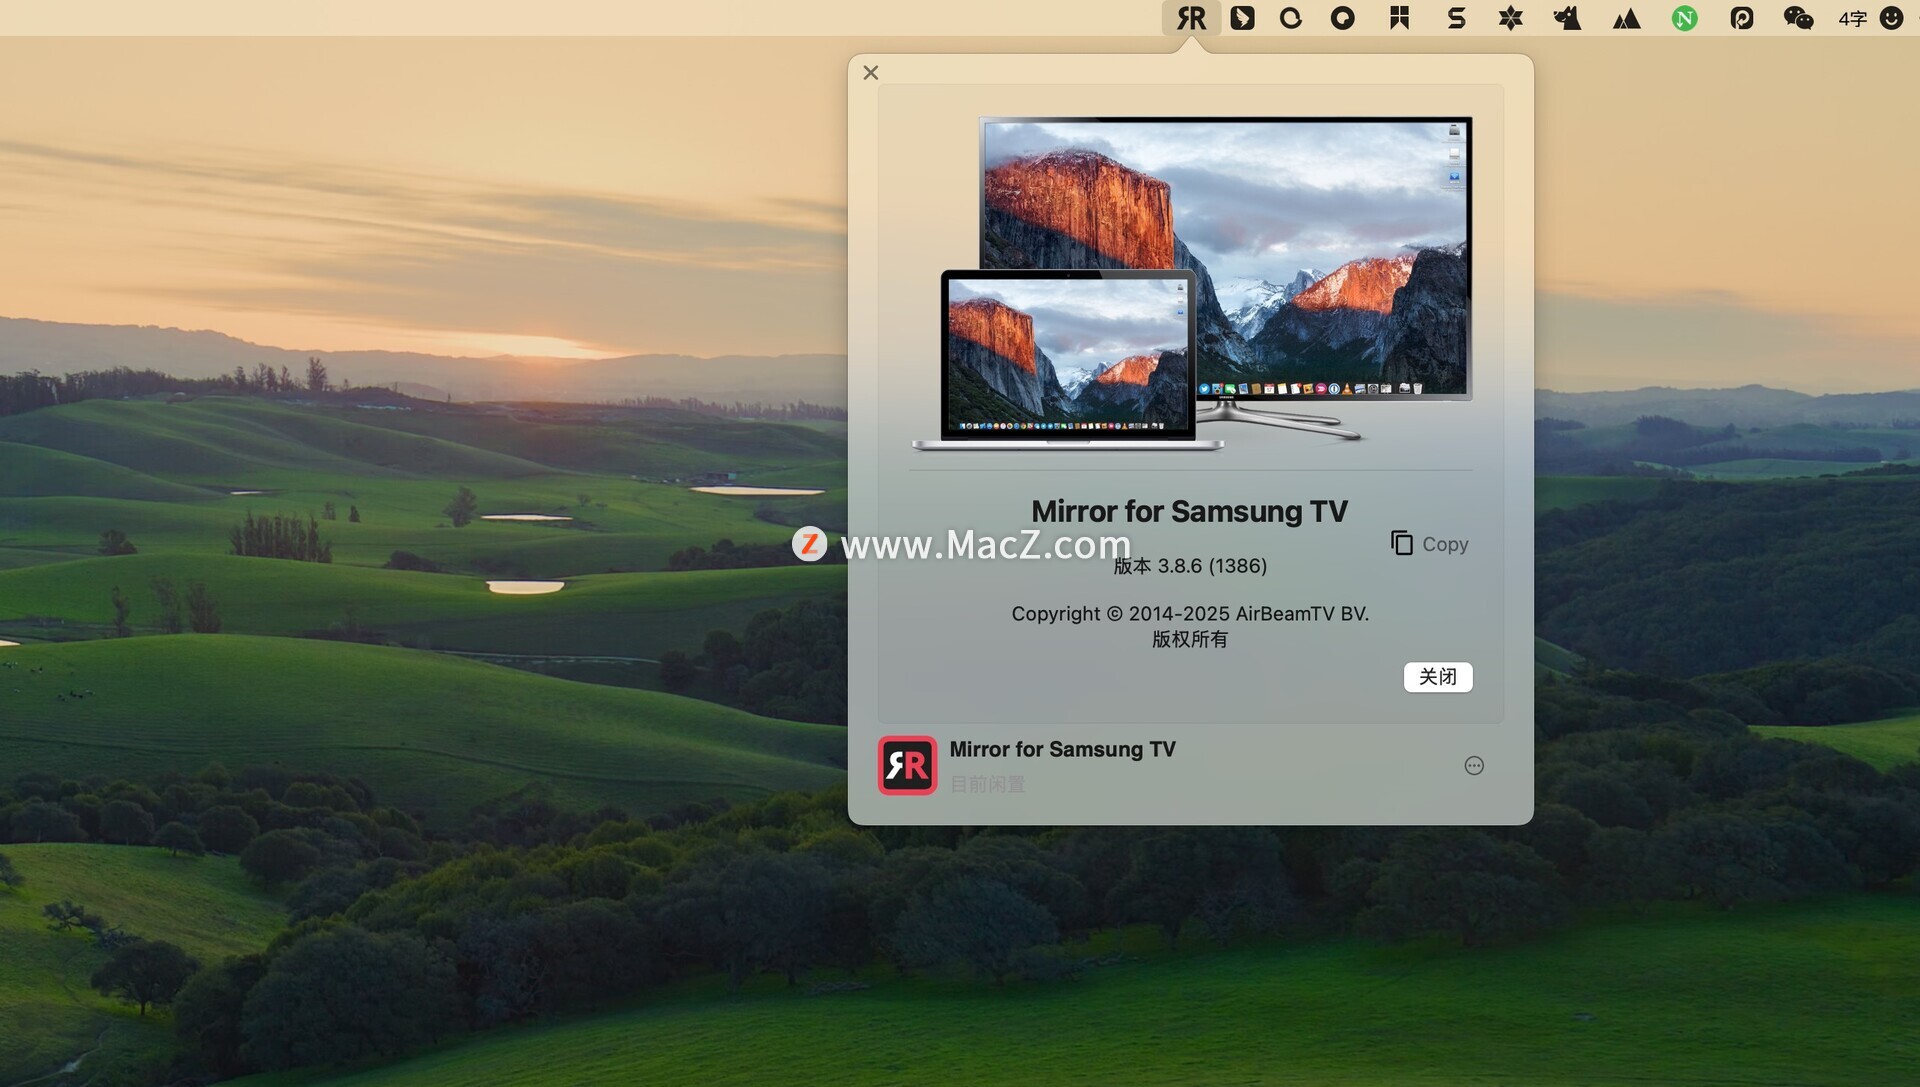The image size is (1920, 1087).
Task: Click the 关闭 button
Action: (1438, 677)
